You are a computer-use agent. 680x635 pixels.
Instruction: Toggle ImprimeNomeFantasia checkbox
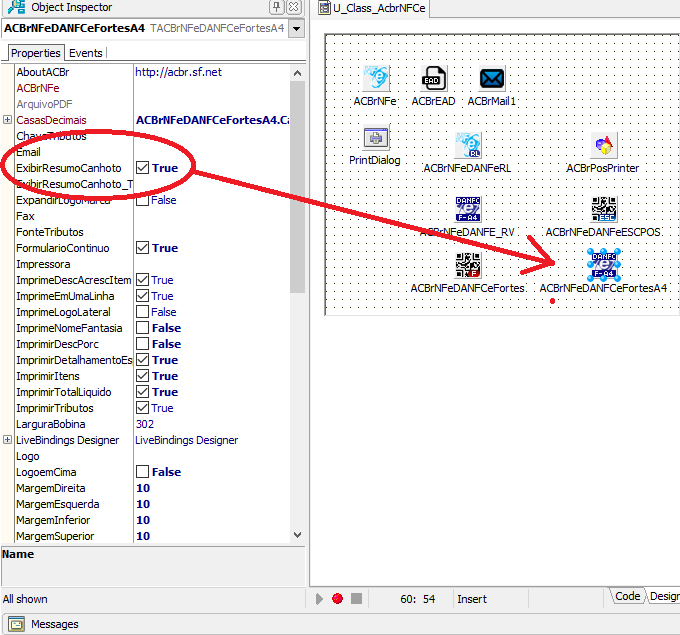pos(142,328)
